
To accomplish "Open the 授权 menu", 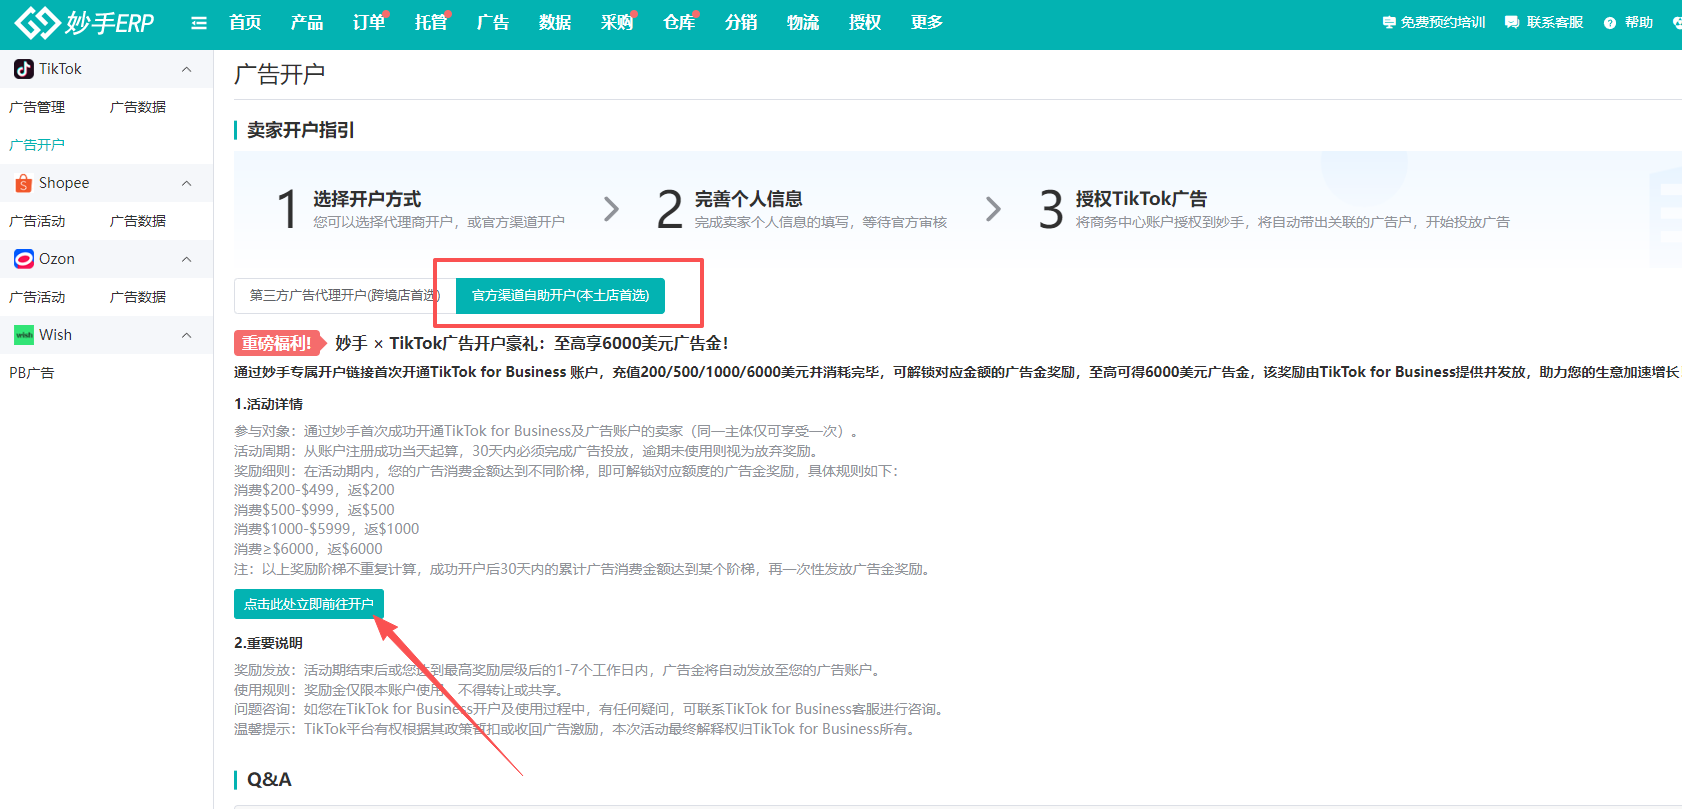I will tap(865, 23).
